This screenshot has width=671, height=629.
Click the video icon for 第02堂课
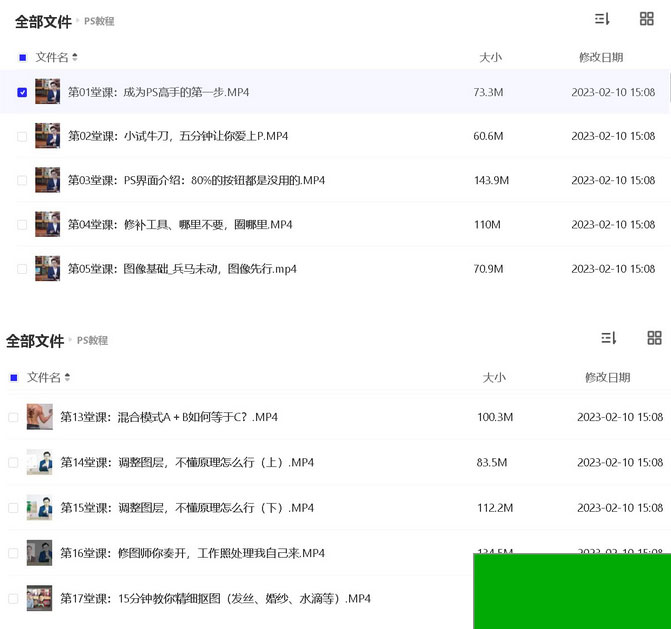[x=47, y=136]
